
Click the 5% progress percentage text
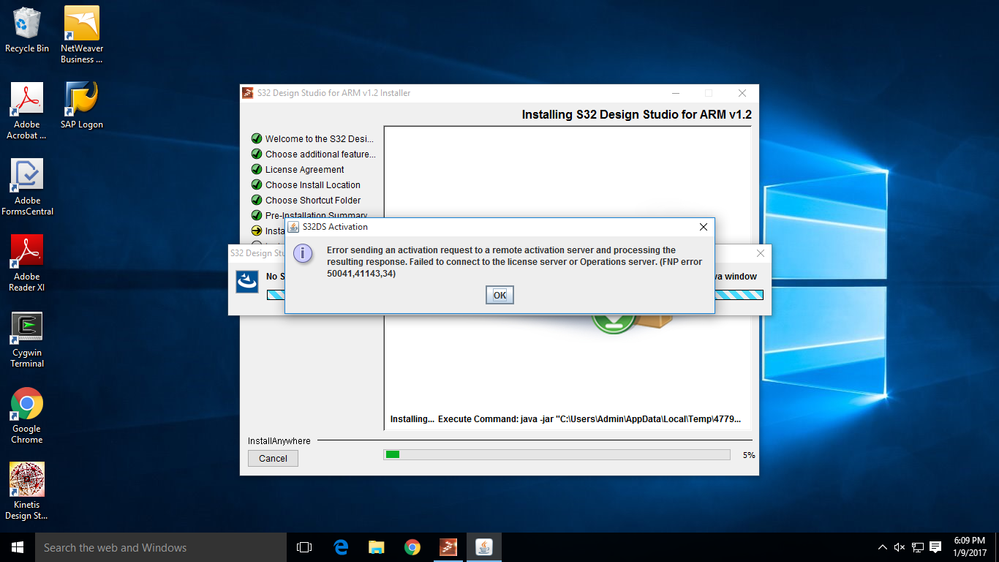(749, 455)
